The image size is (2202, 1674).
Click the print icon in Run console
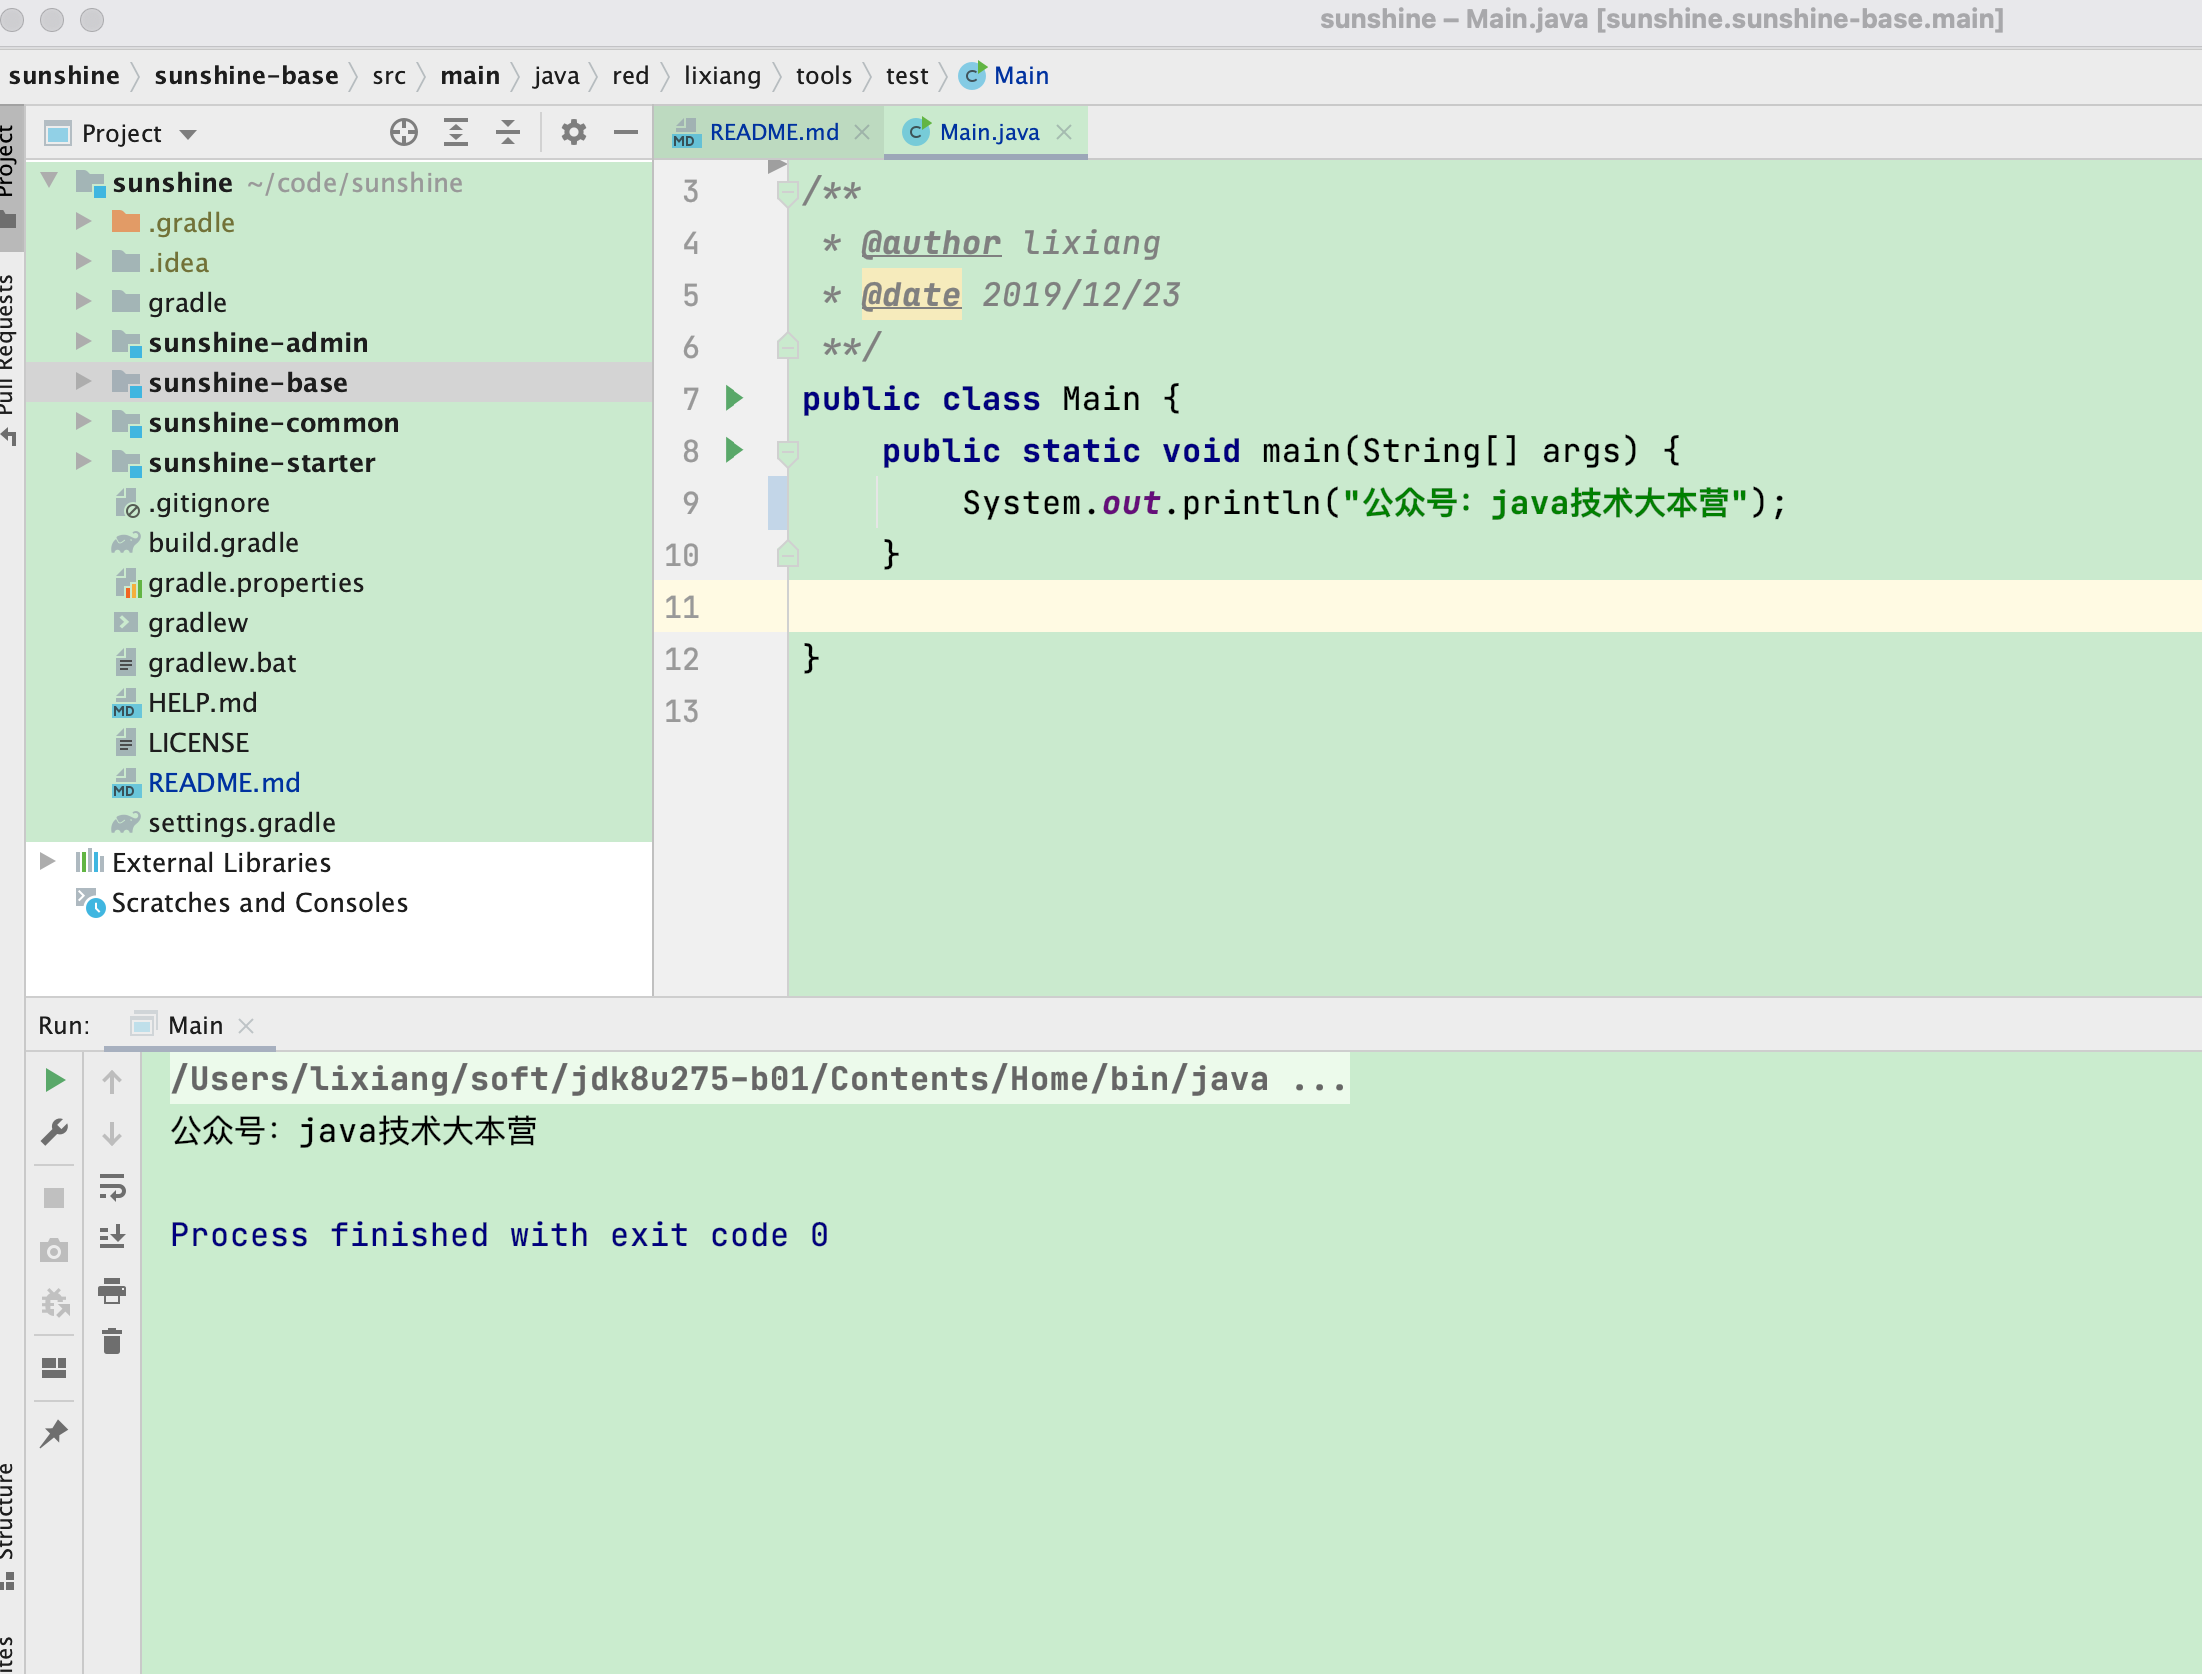point(112,1290)
